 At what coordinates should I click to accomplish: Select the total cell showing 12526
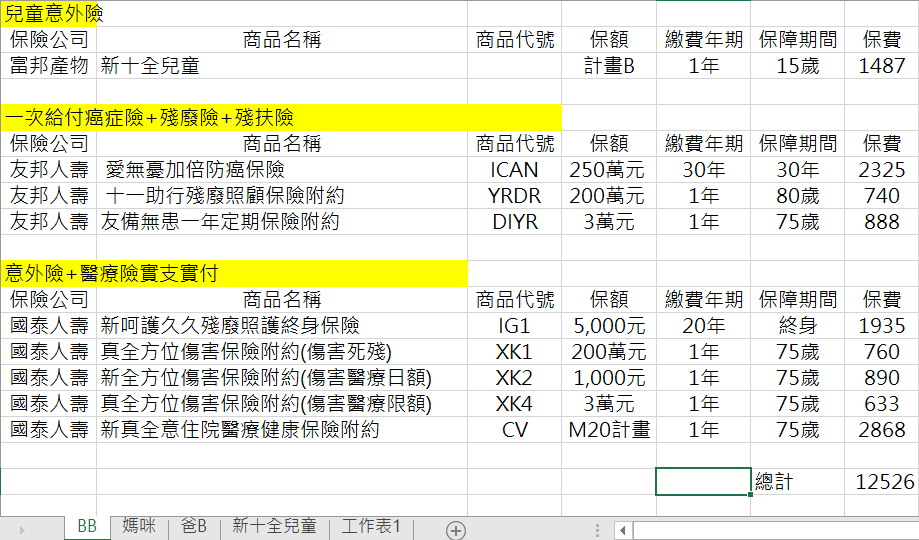(881, 481)
